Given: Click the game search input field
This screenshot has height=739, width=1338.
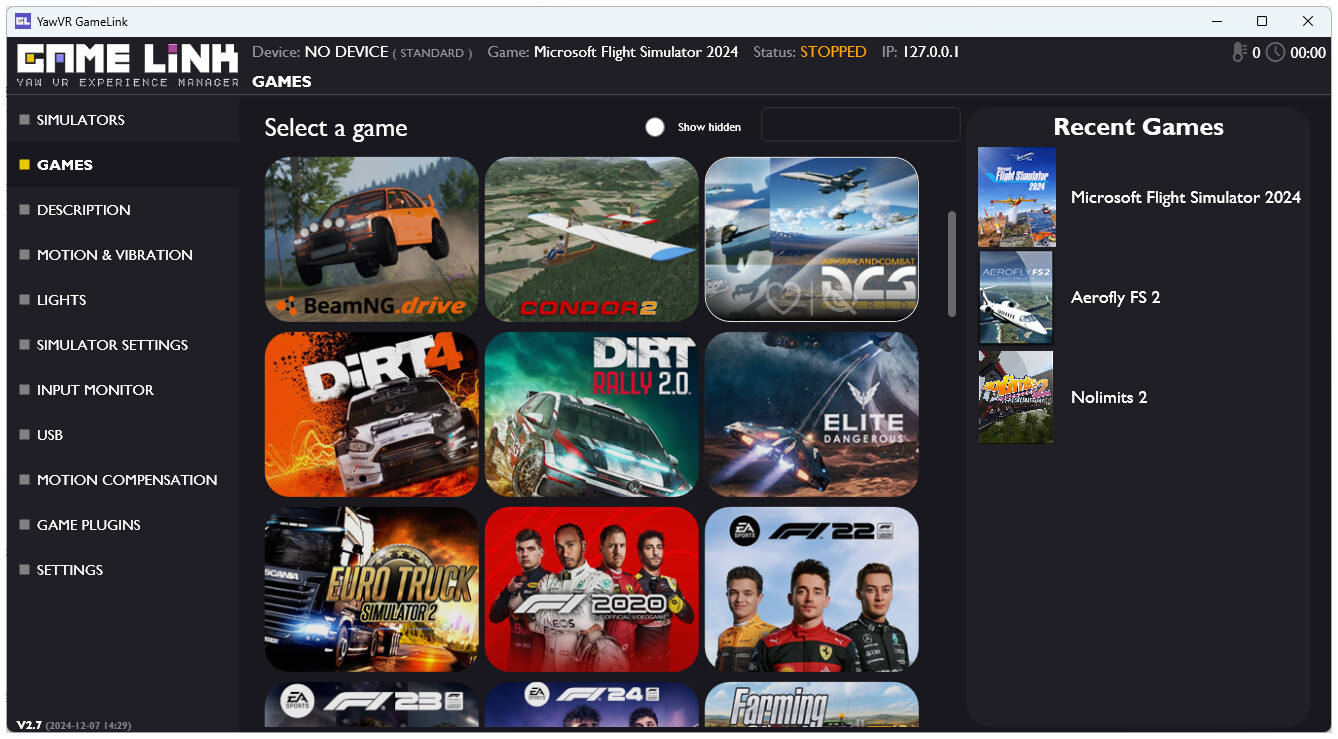Looking at the screenshot, I should (x=859, y=124).
